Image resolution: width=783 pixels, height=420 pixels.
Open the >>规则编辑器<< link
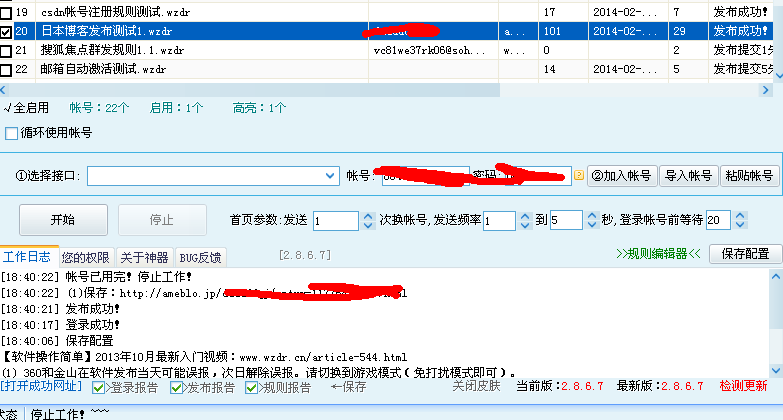[658, 254]
